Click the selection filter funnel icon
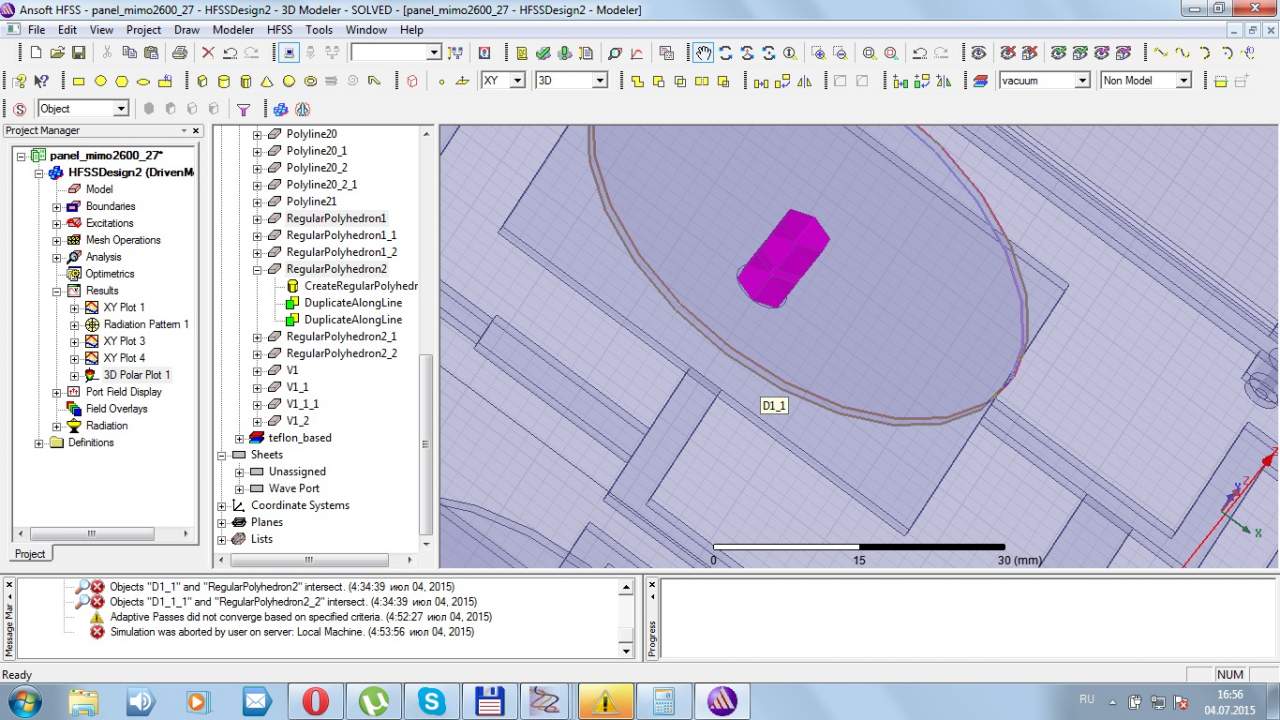This screenshot has height=720, width=1280. [243, 109]
